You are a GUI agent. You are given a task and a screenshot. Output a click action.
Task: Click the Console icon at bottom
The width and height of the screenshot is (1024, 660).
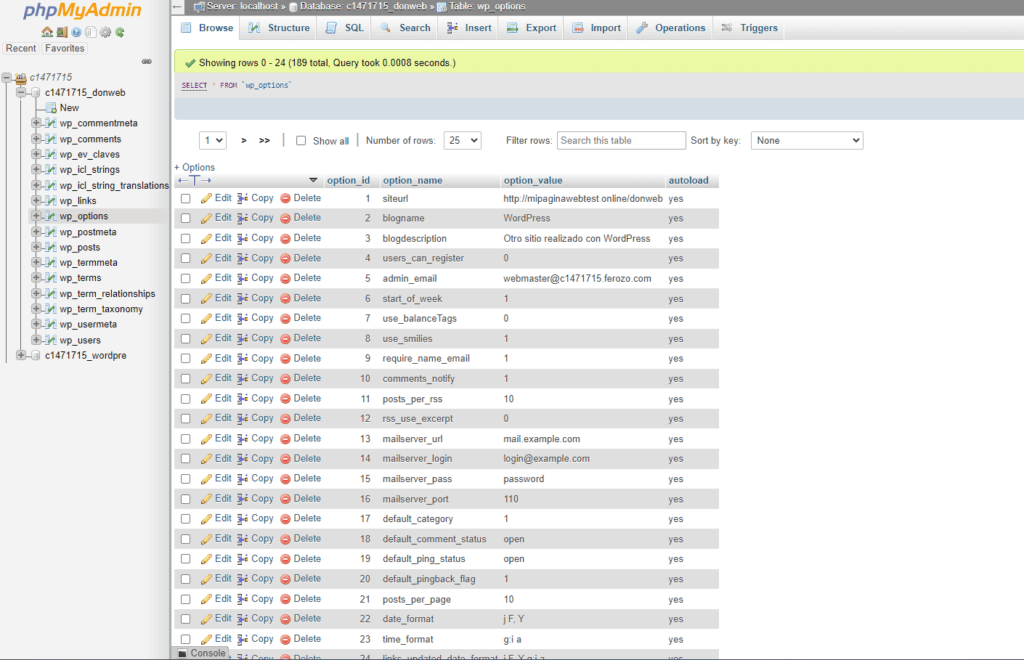(x=183, y=653)
